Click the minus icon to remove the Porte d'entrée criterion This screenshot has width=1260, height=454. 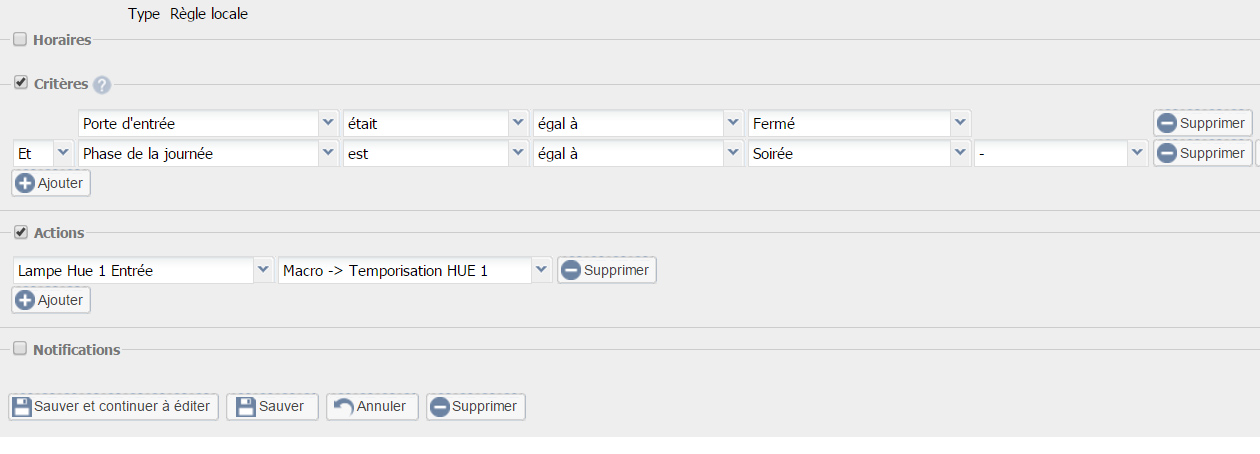pos(1167,124)
